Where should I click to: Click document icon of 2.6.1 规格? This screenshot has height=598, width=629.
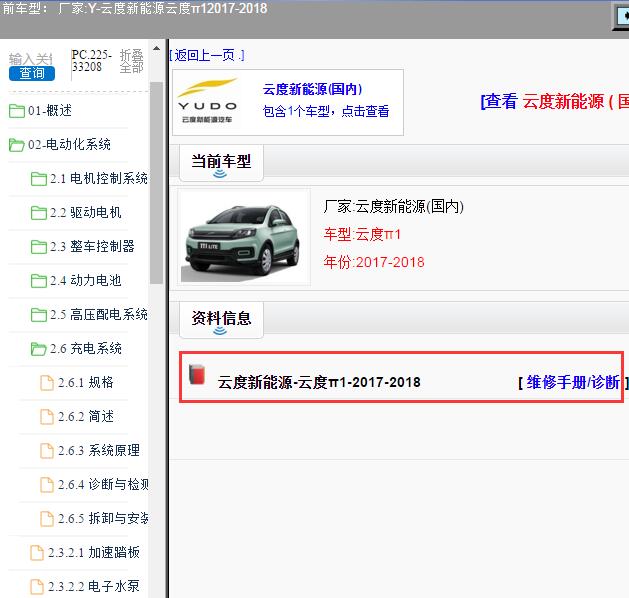47,383
